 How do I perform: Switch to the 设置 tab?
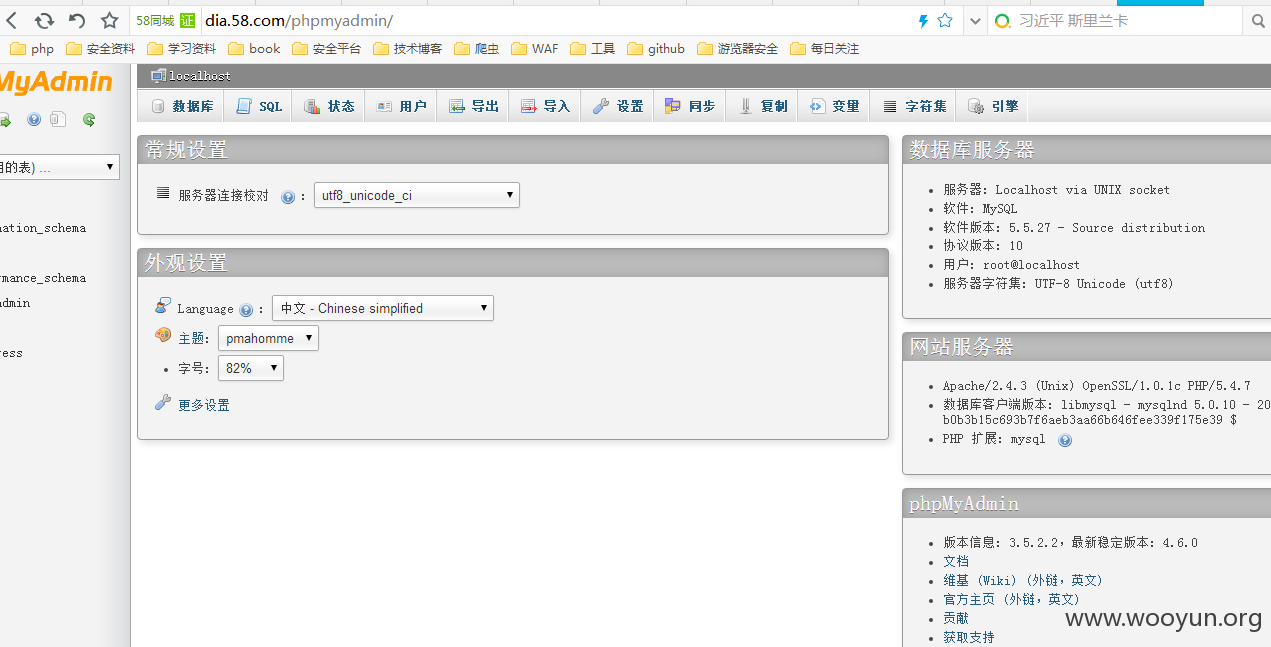click(618, 106)
